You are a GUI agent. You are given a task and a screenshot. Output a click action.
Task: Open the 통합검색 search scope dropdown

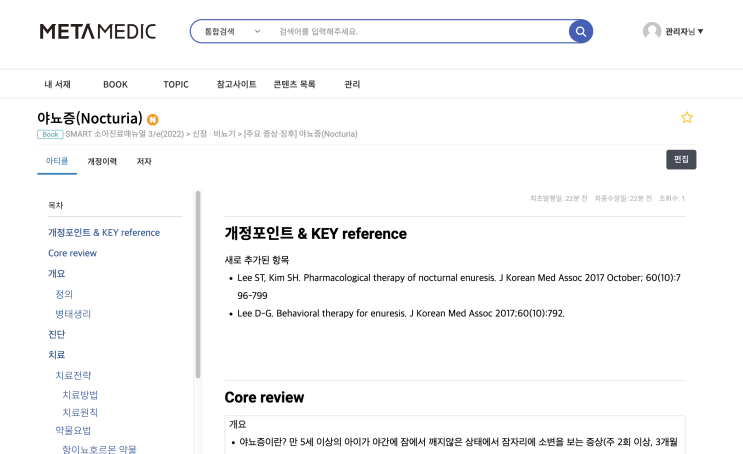pos(232,31)
